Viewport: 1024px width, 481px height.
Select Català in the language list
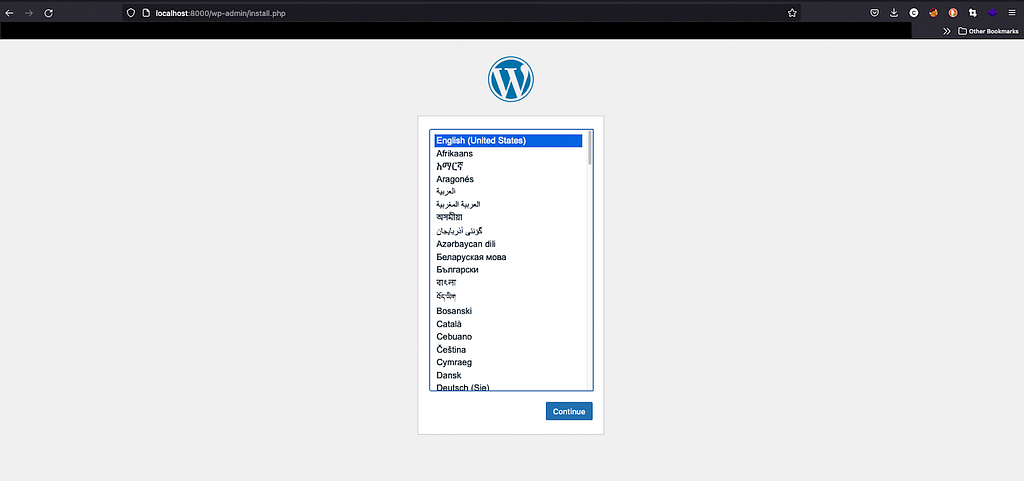coord(508,324)
